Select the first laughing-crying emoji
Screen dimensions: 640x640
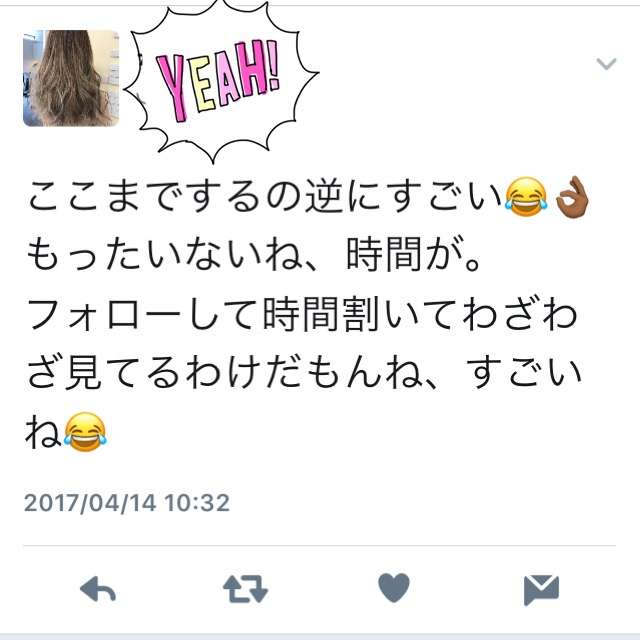click(526, 197)
